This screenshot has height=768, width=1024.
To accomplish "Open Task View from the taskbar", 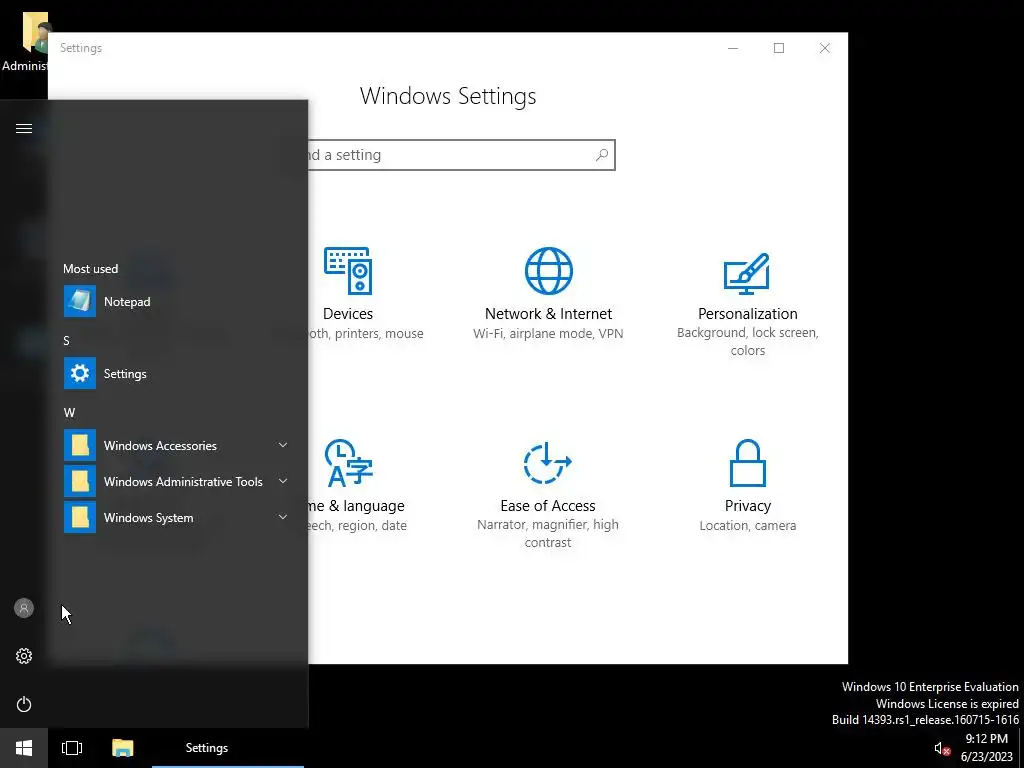I will click(x=72, y=748).
